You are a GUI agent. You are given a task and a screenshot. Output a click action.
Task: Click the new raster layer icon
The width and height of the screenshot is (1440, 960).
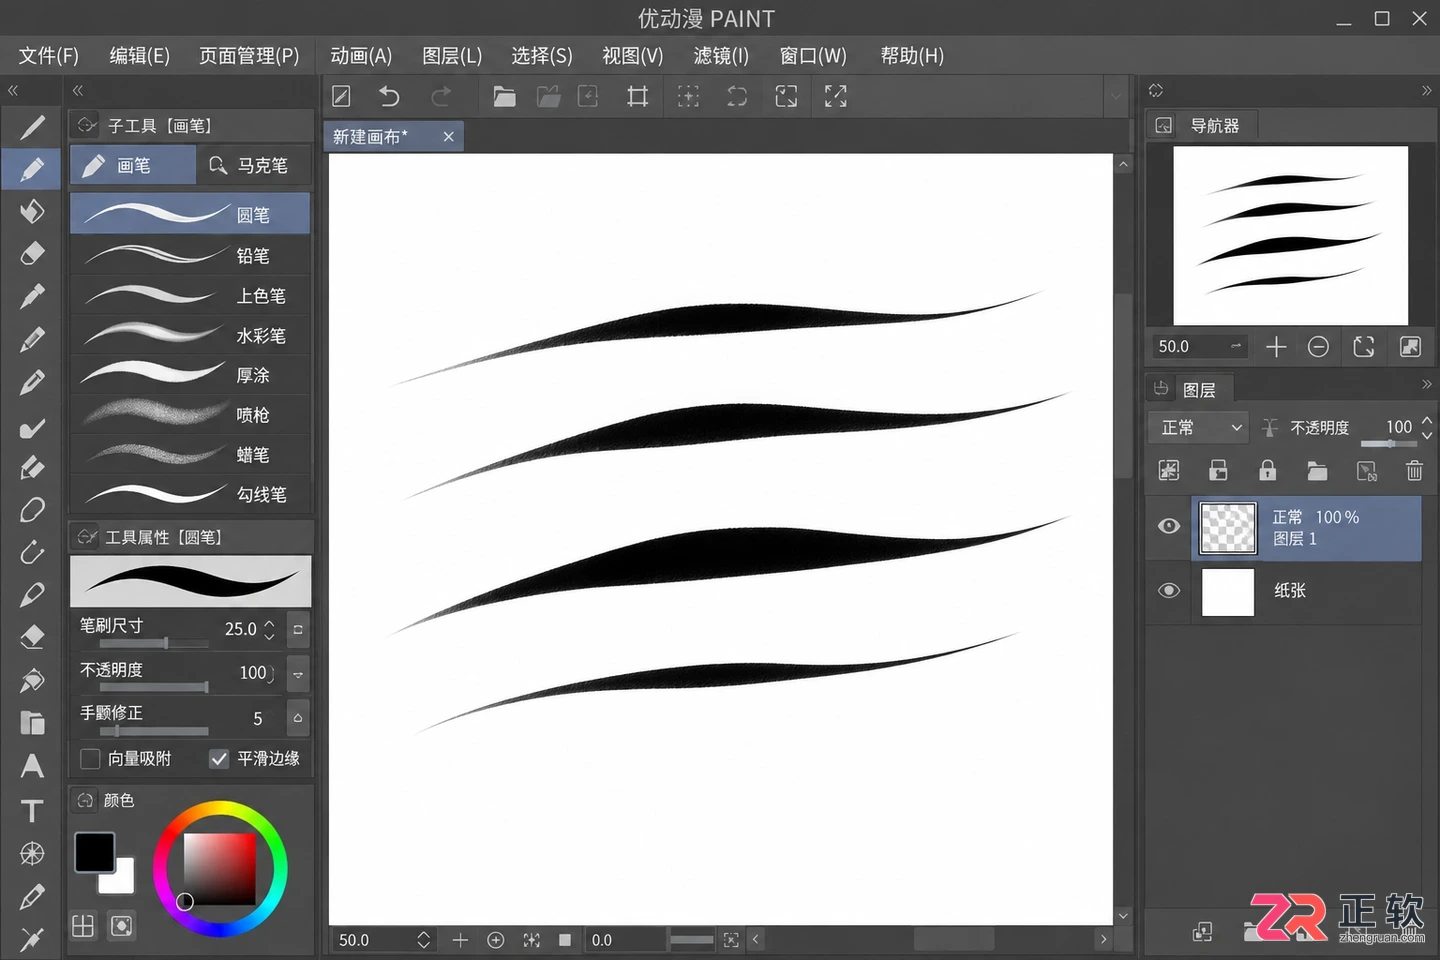tap(1168, 470)
